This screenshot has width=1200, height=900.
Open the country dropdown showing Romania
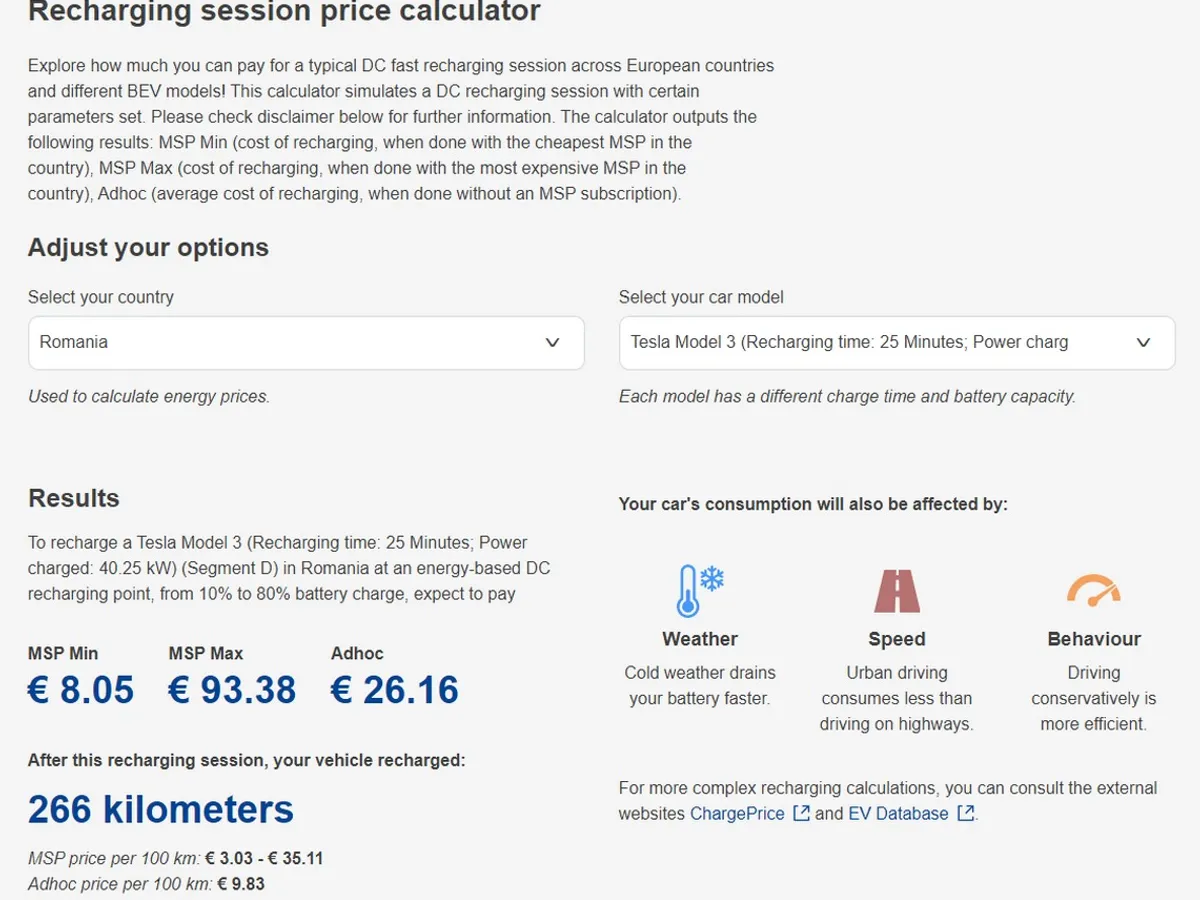point(306,343)
